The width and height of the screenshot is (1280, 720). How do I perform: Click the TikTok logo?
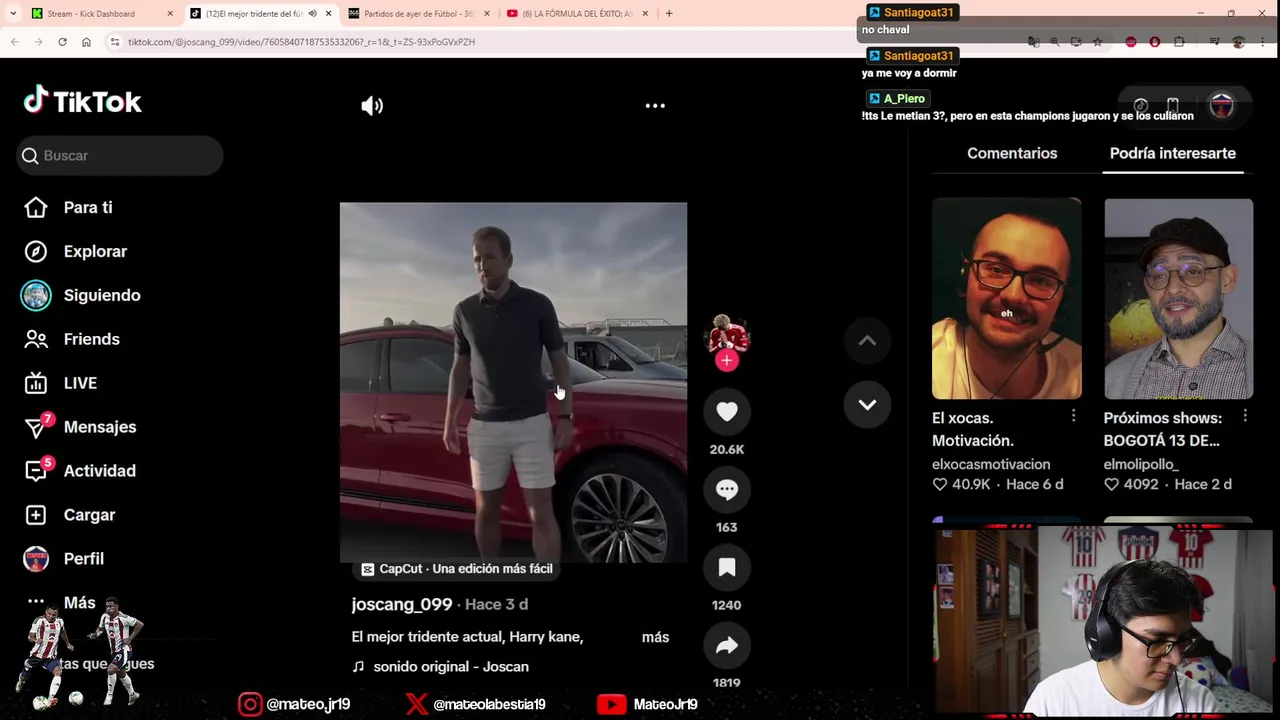[x=83, y=100]
